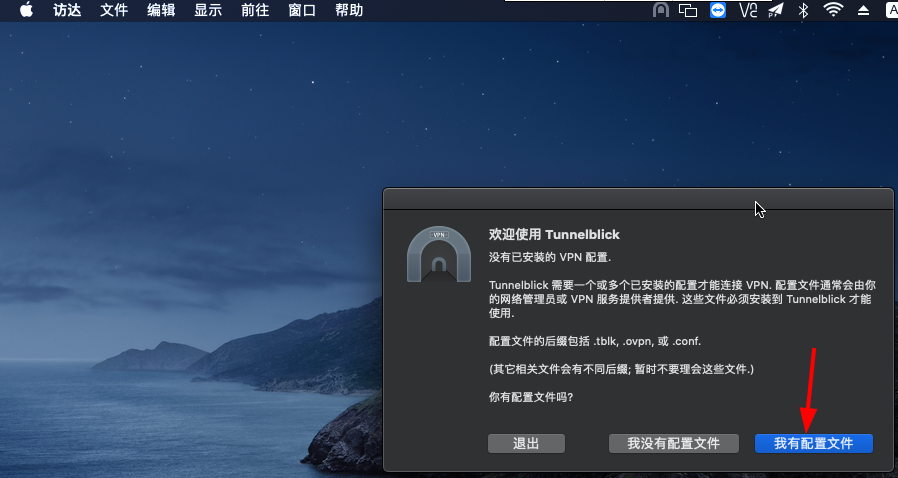Click the Tunnelblick tunnel icon in menu bar
Screen dimensions: 898x478
(661, 10)
